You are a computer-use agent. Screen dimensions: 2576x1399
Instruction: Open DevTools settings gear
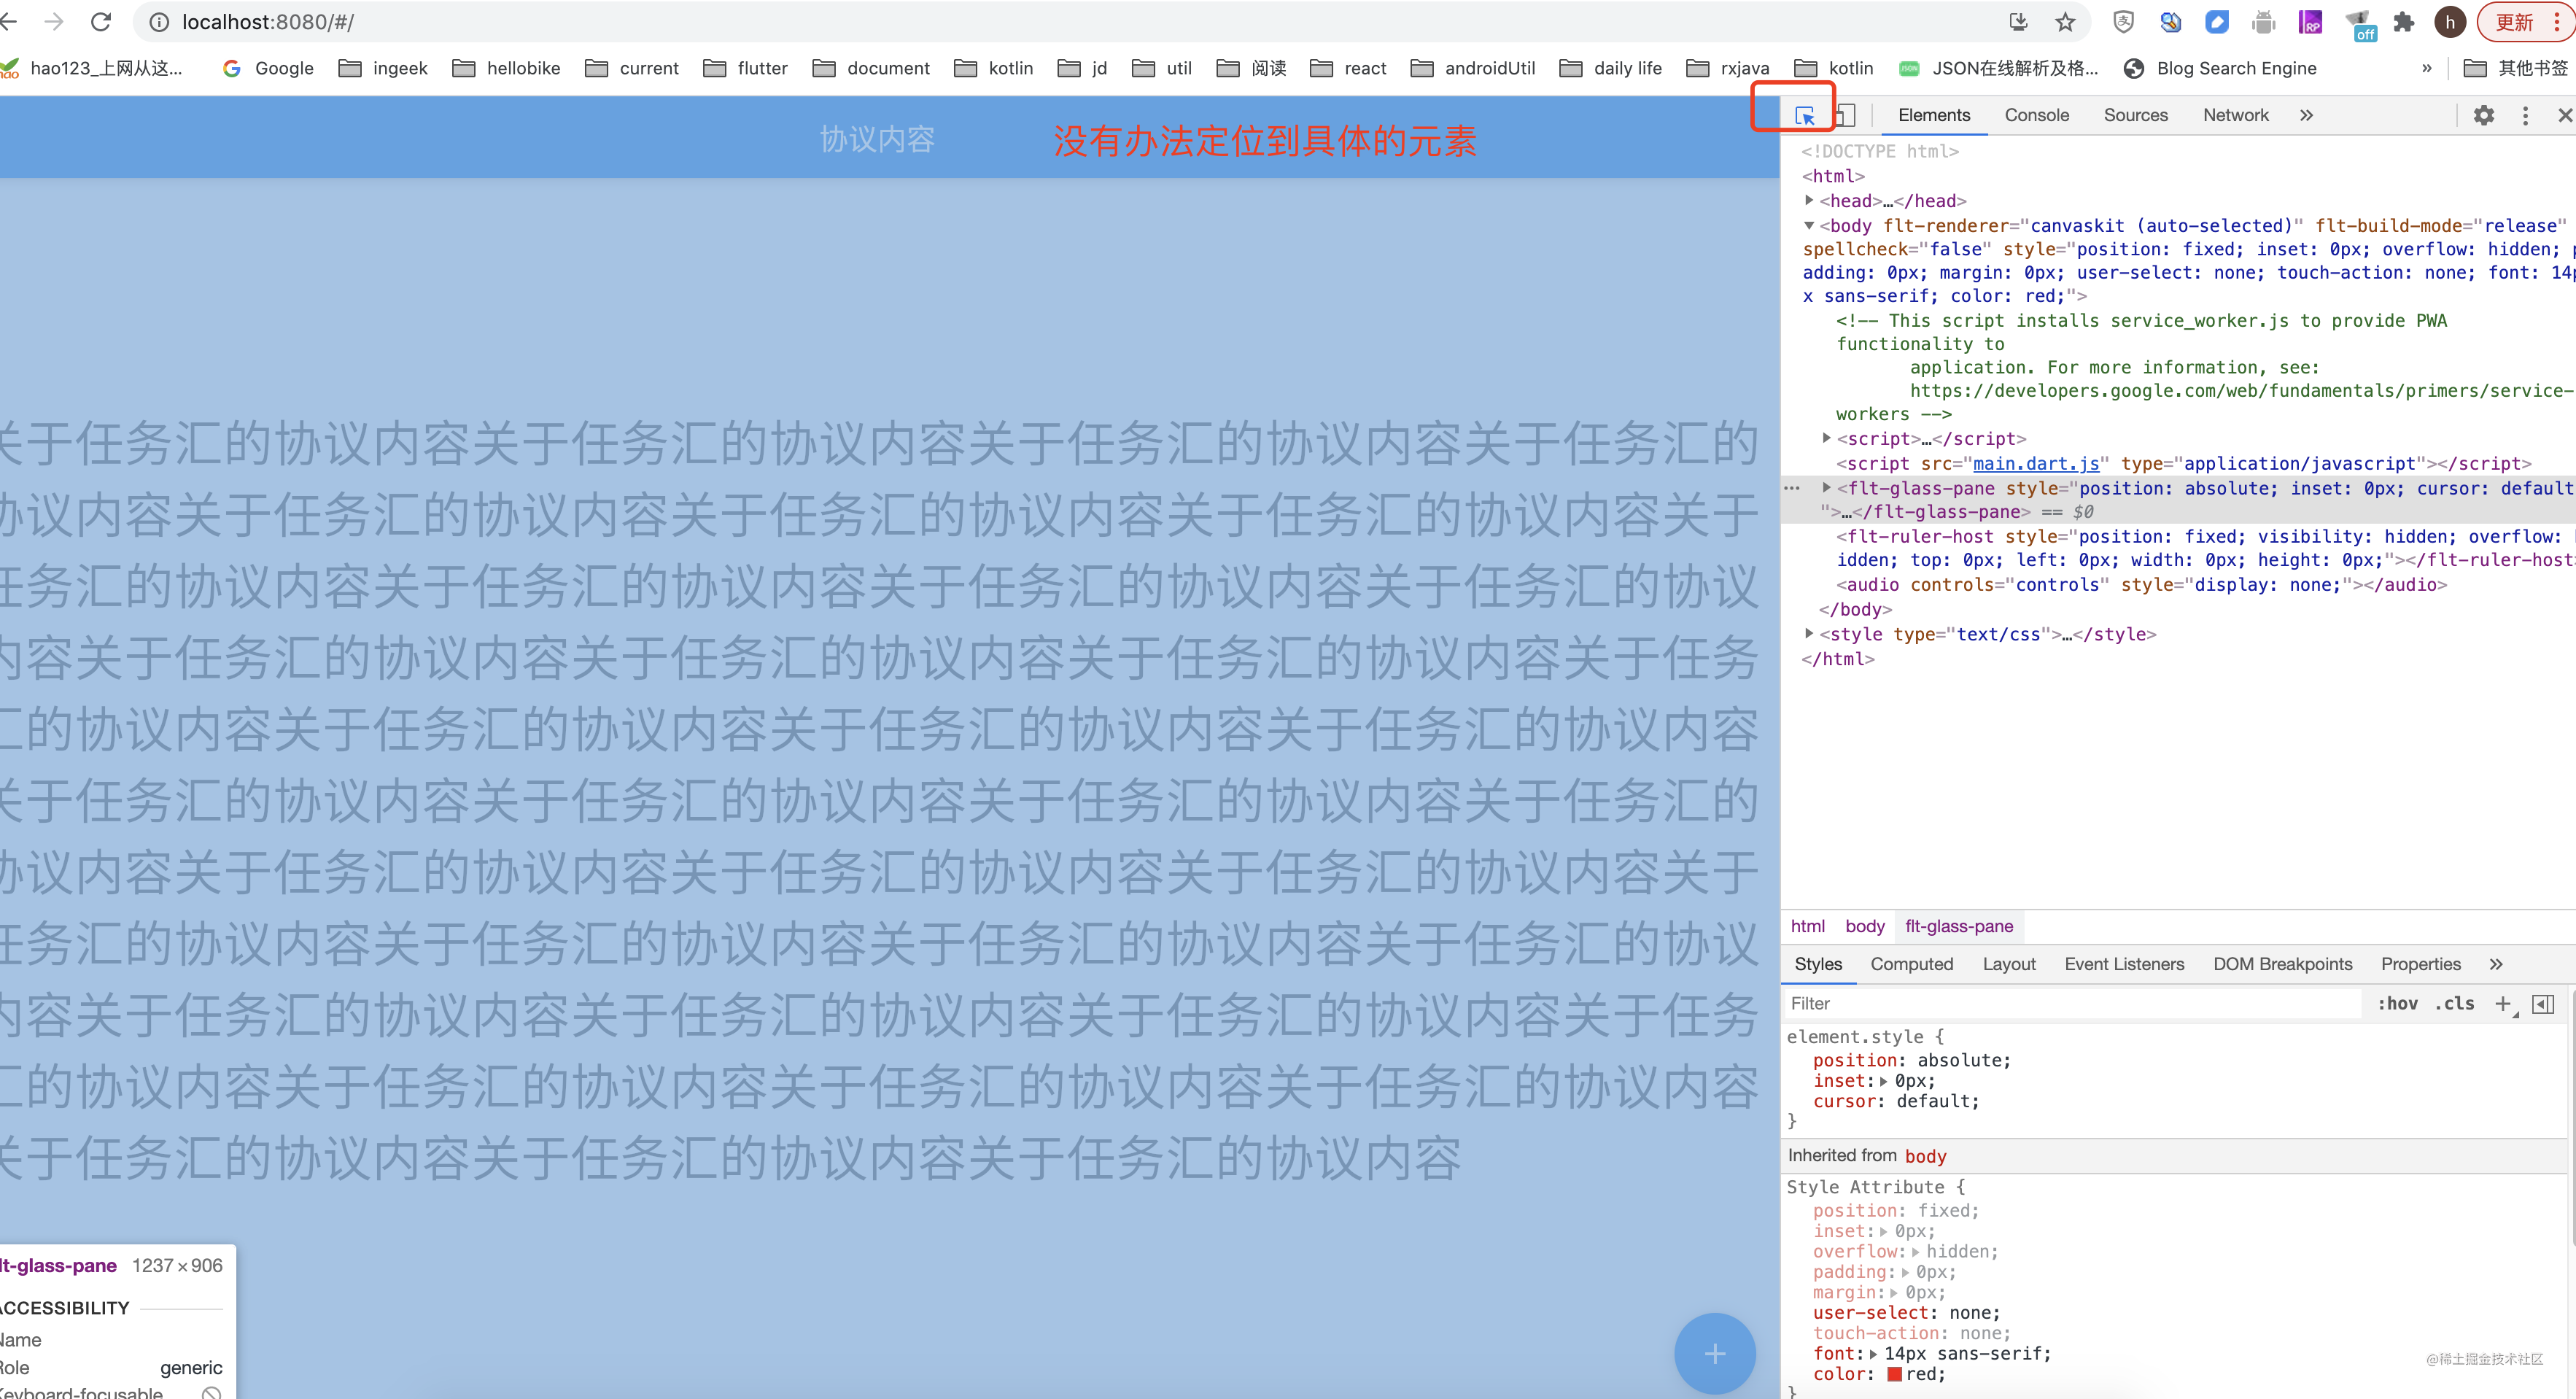coord(2484,115)
